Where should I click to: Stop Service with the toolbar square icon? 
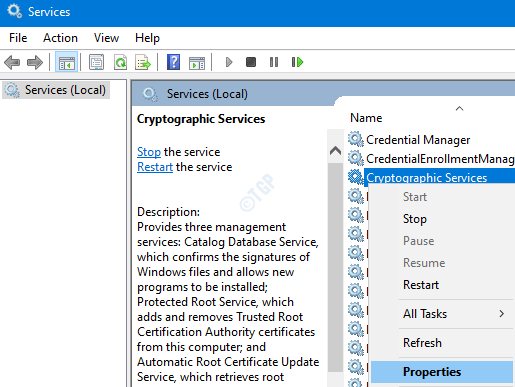[x=251, y=62]
